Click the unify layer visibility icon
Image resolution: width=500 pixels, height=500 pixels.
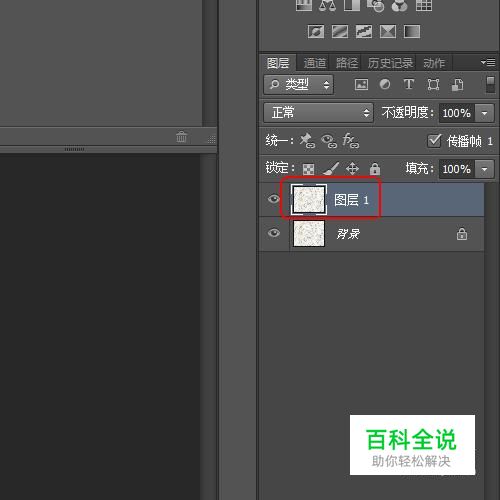click(329, 141)
